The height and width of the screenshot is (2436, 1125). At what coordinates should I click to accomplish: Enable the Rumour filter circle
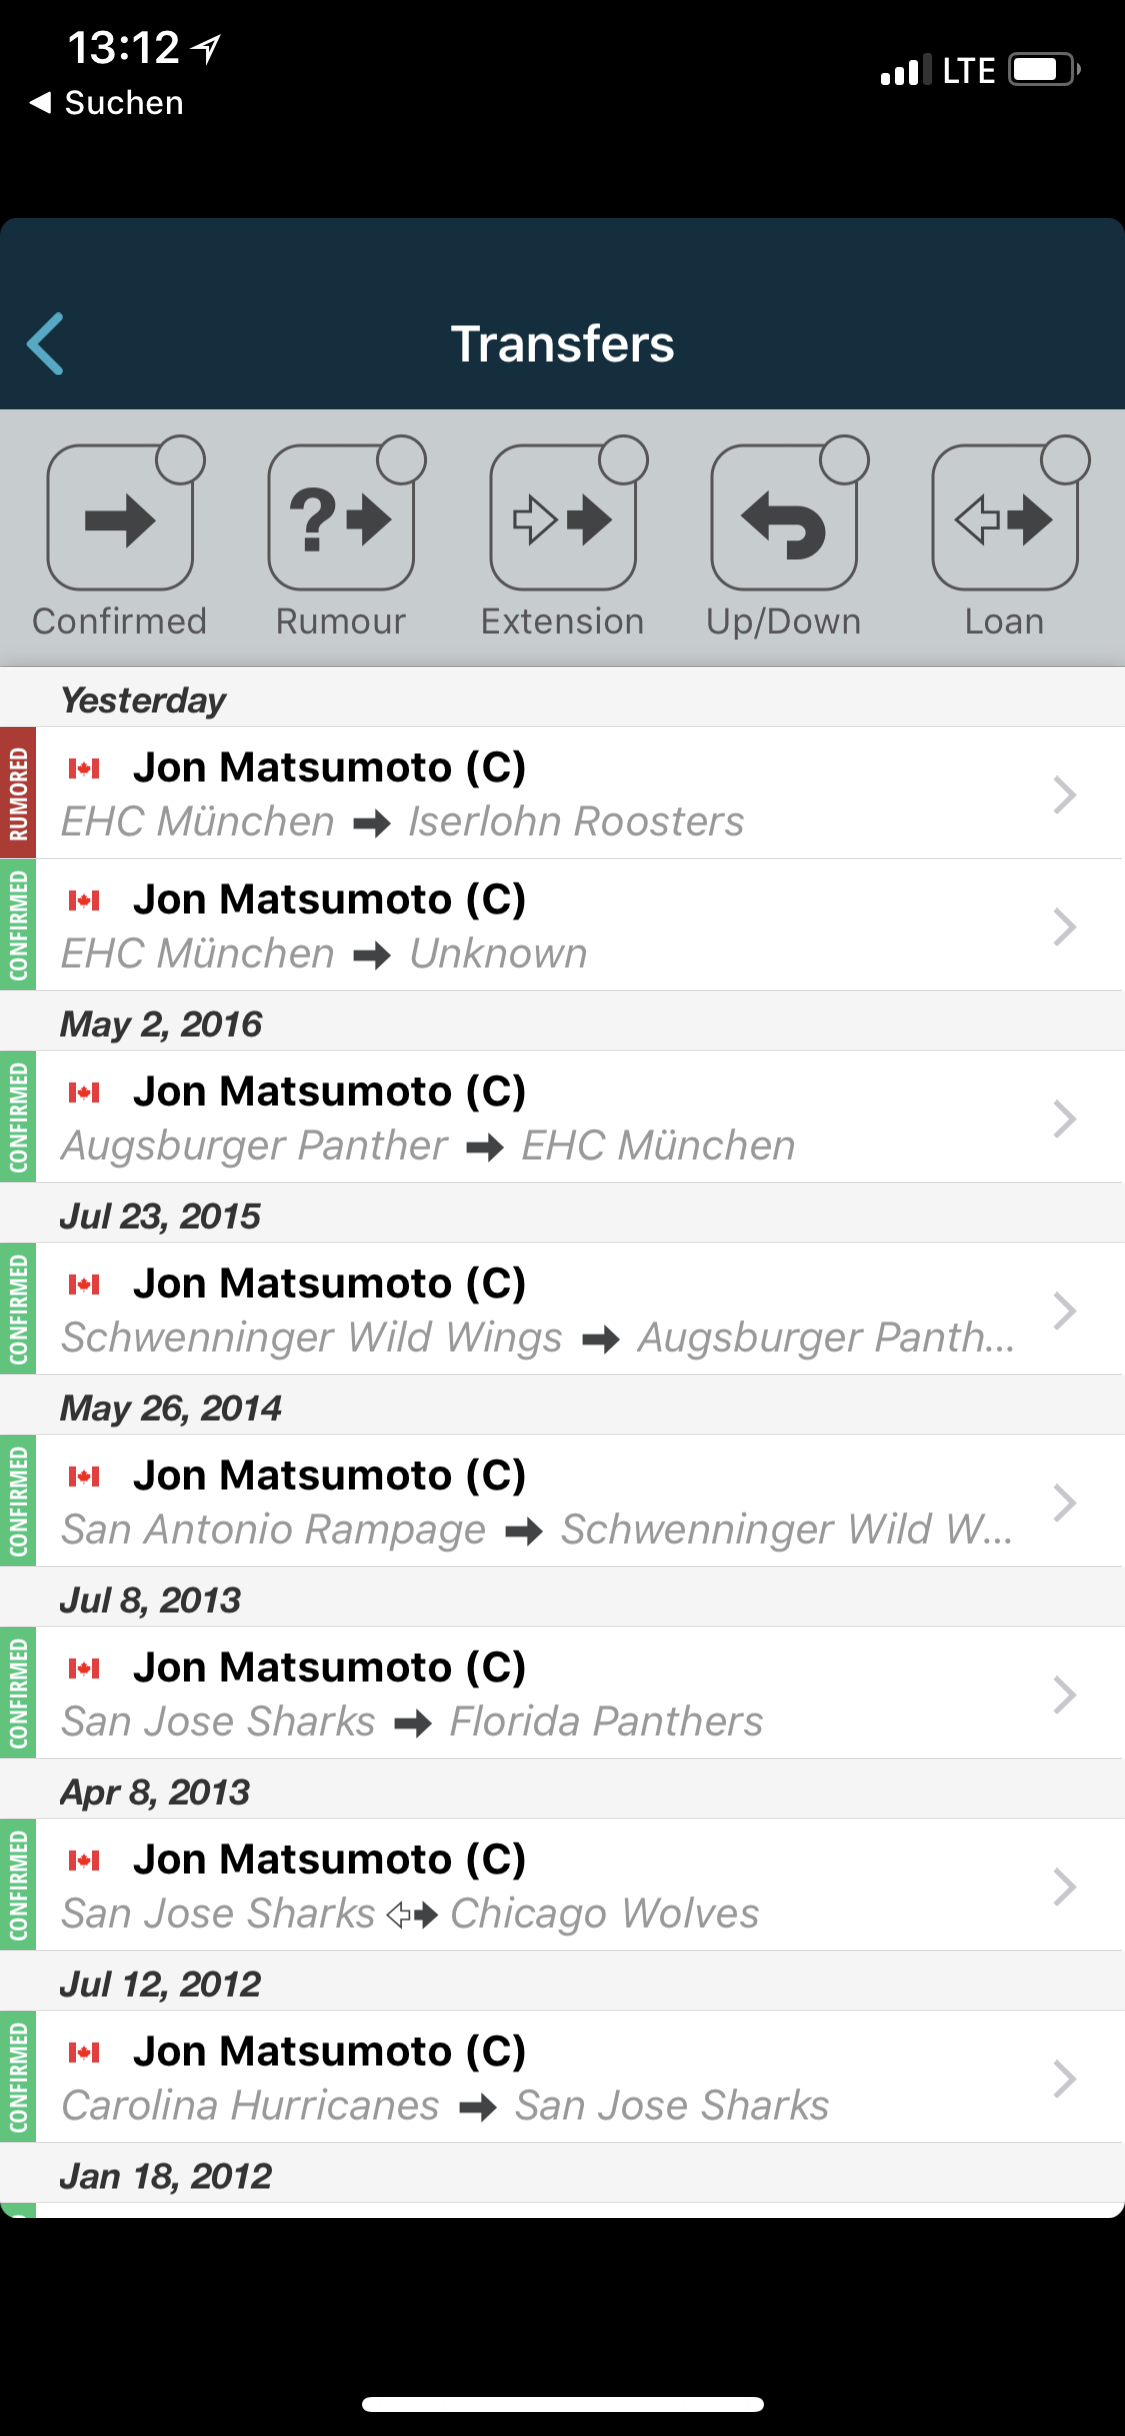(402, 460)
